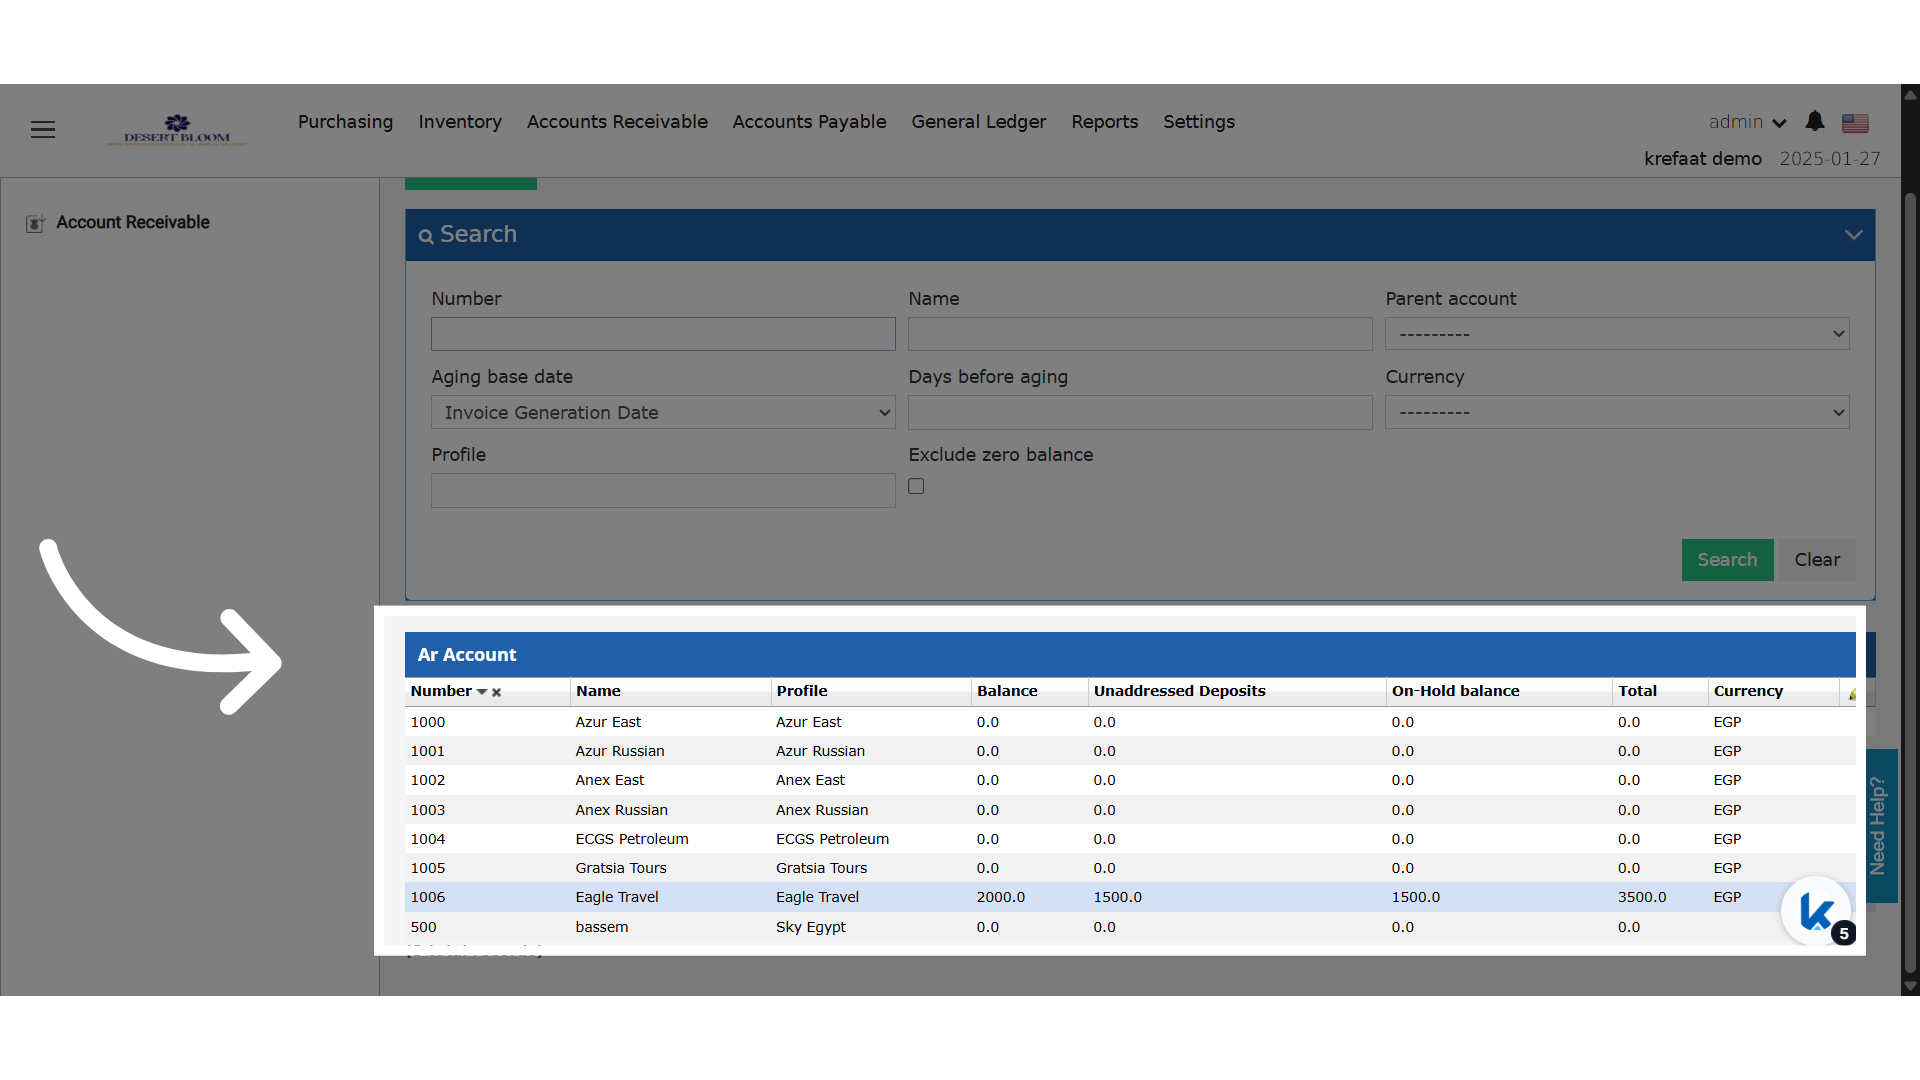This screenshot has width=1920, height=1080.
Task: Click the Account Receivable sidebar icon
Action: tap(35, 223)
